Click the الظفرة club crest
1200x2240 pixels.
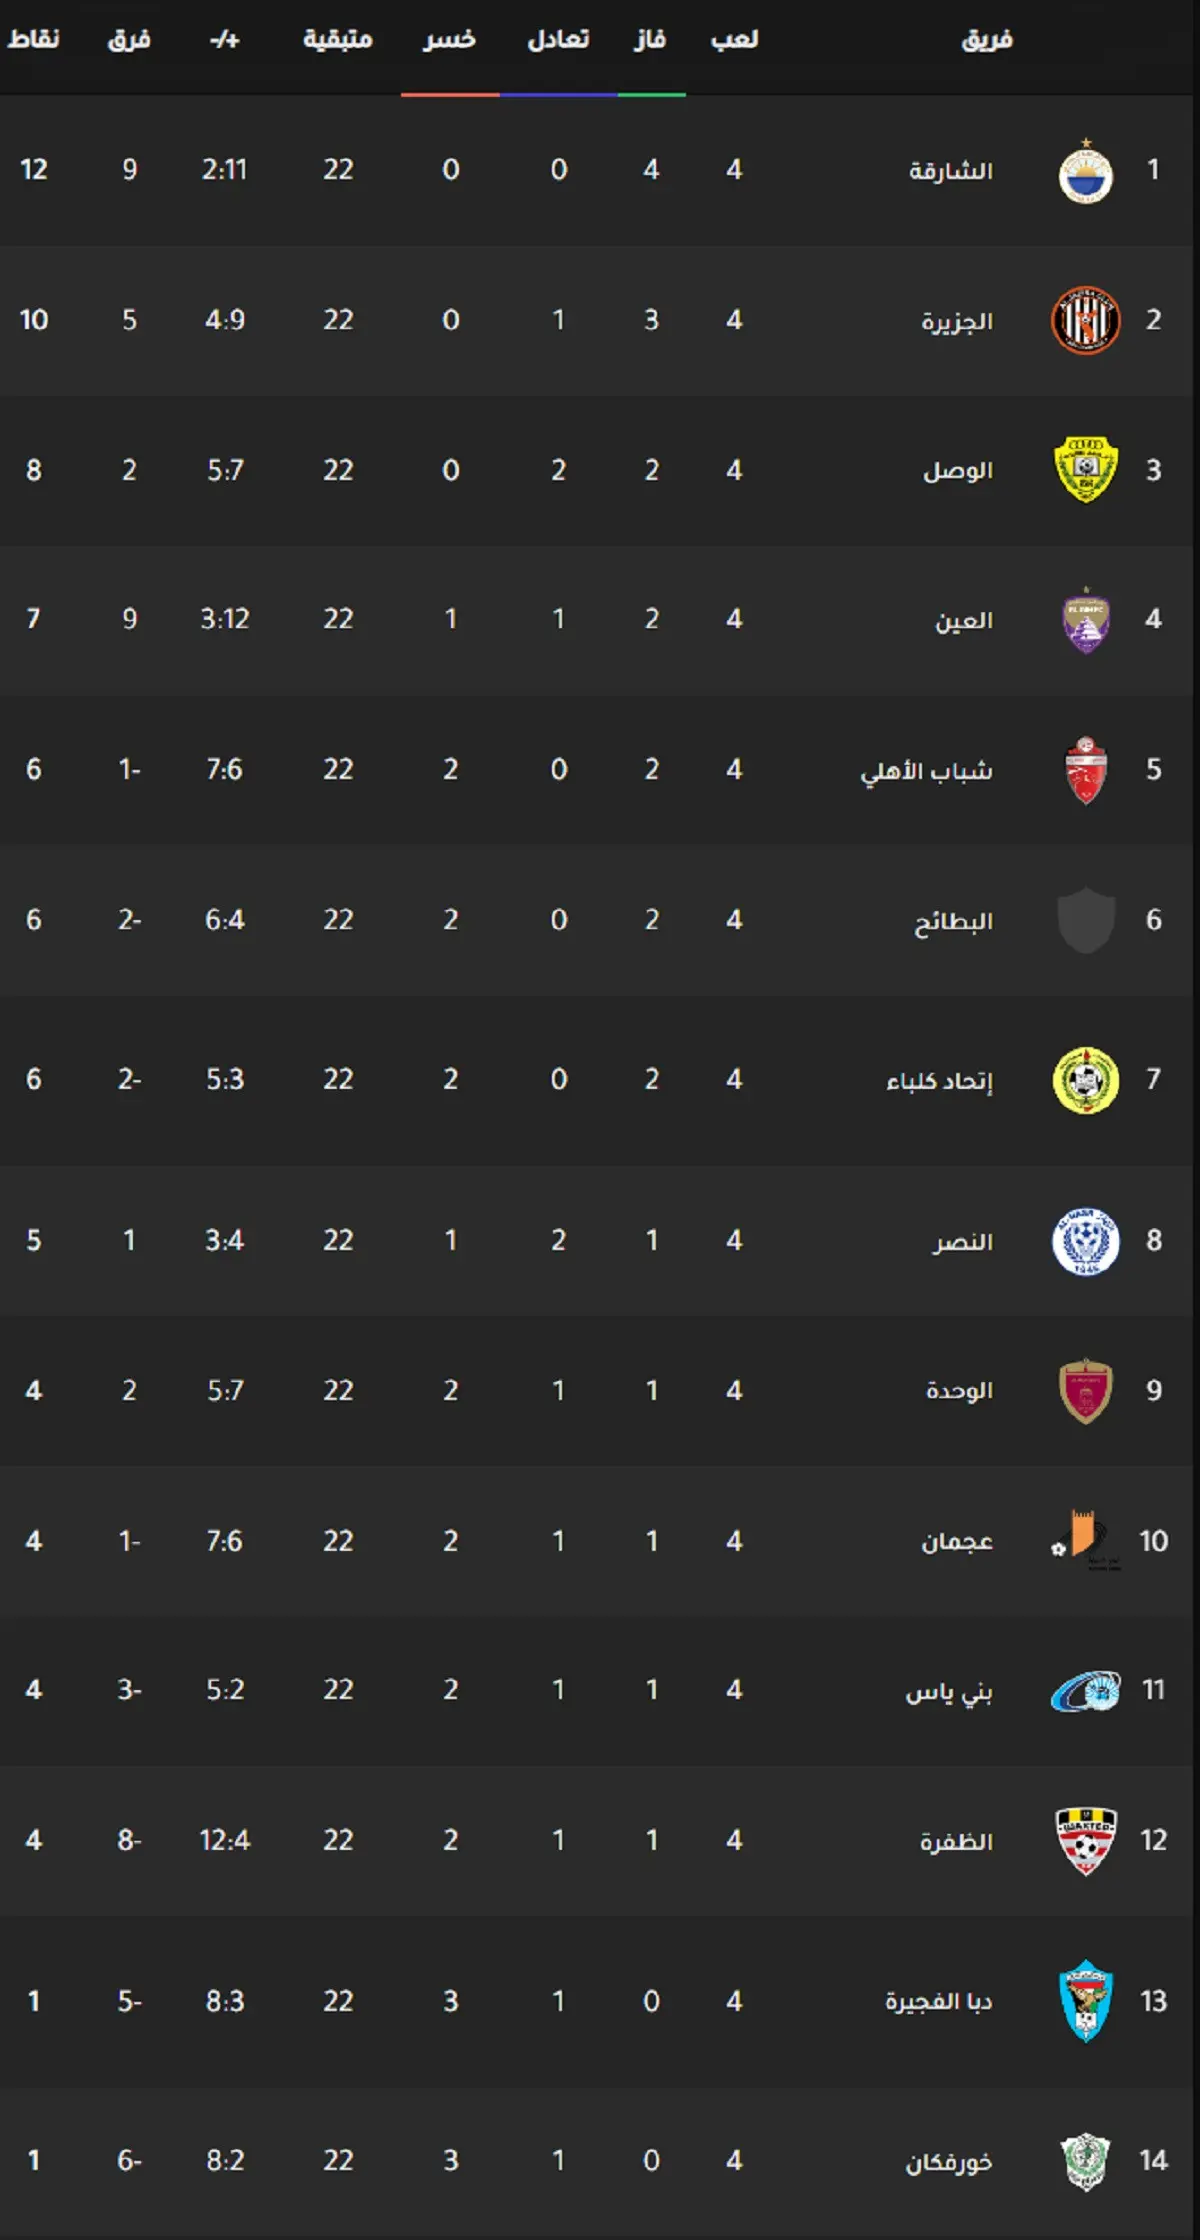pyautogui.click(x=1086, y=1841)
